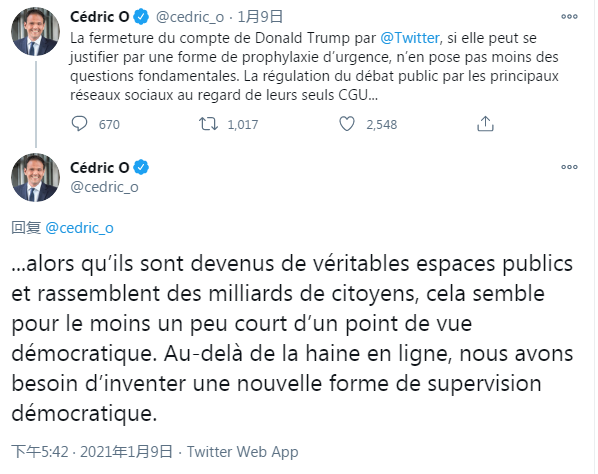The image size is (598, 474).
Task: Open the second tweet's three-dot menu
Action: [x=569, y=167]
